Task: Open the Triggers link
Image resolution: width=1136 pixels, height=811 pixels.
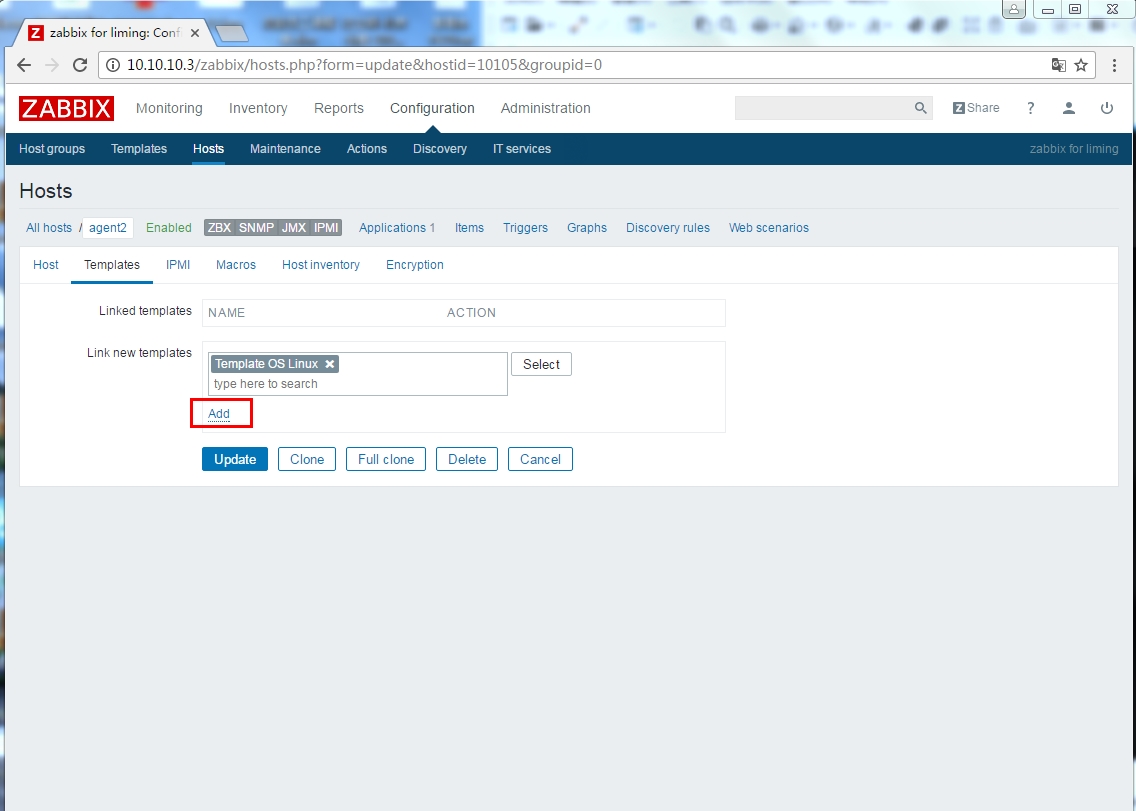Action: click(x=525, y=228)
